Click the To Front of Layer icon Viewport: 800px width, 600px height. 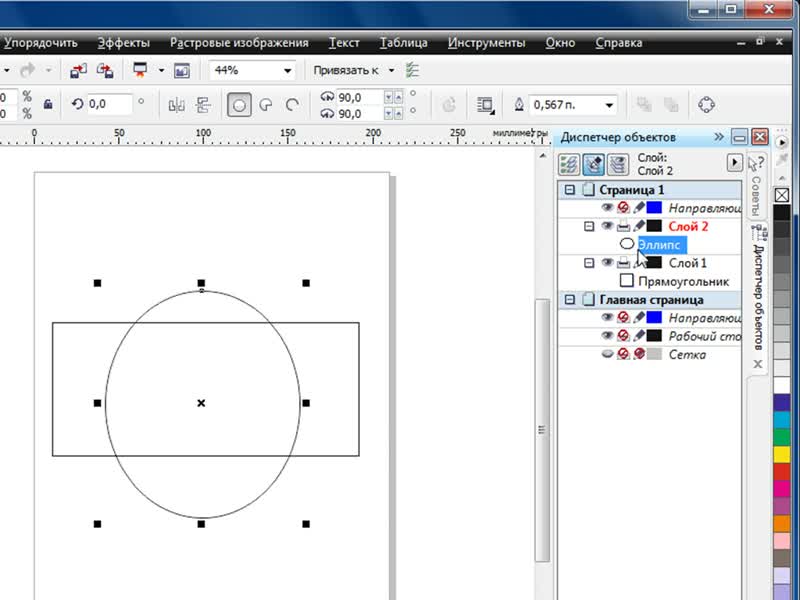click(x=644, y=105)
